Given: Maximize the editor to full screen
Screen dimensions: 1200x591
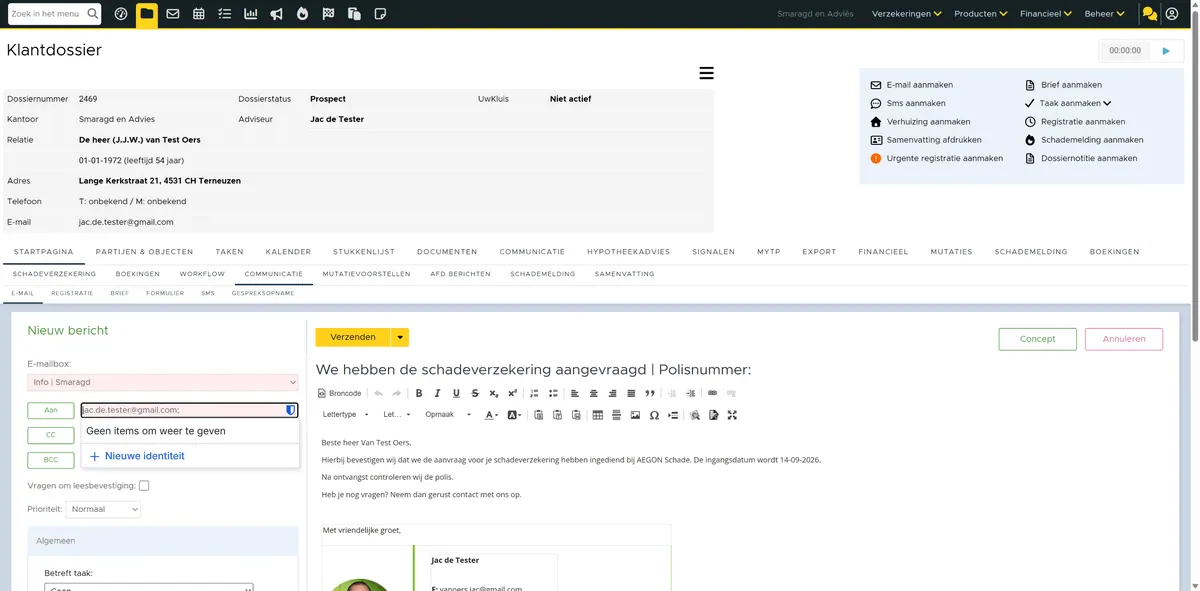Looking at the screenshot, I should 733,415.
